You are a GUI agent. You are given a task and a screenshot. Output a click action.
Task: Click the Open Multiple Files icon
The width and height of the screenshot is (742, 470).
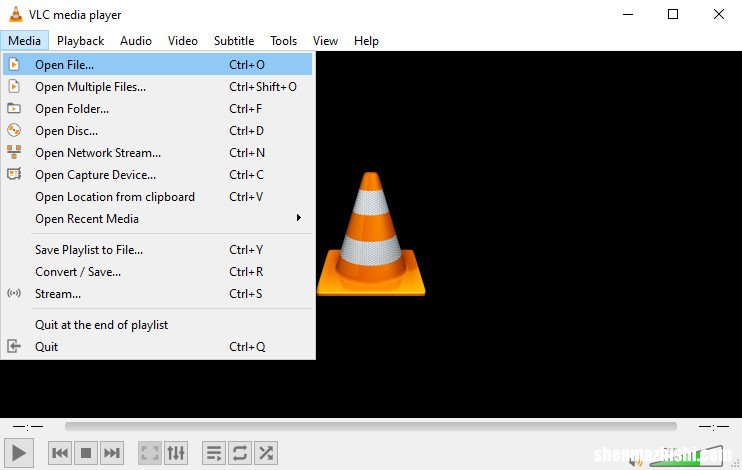click(x=14, y=86)
